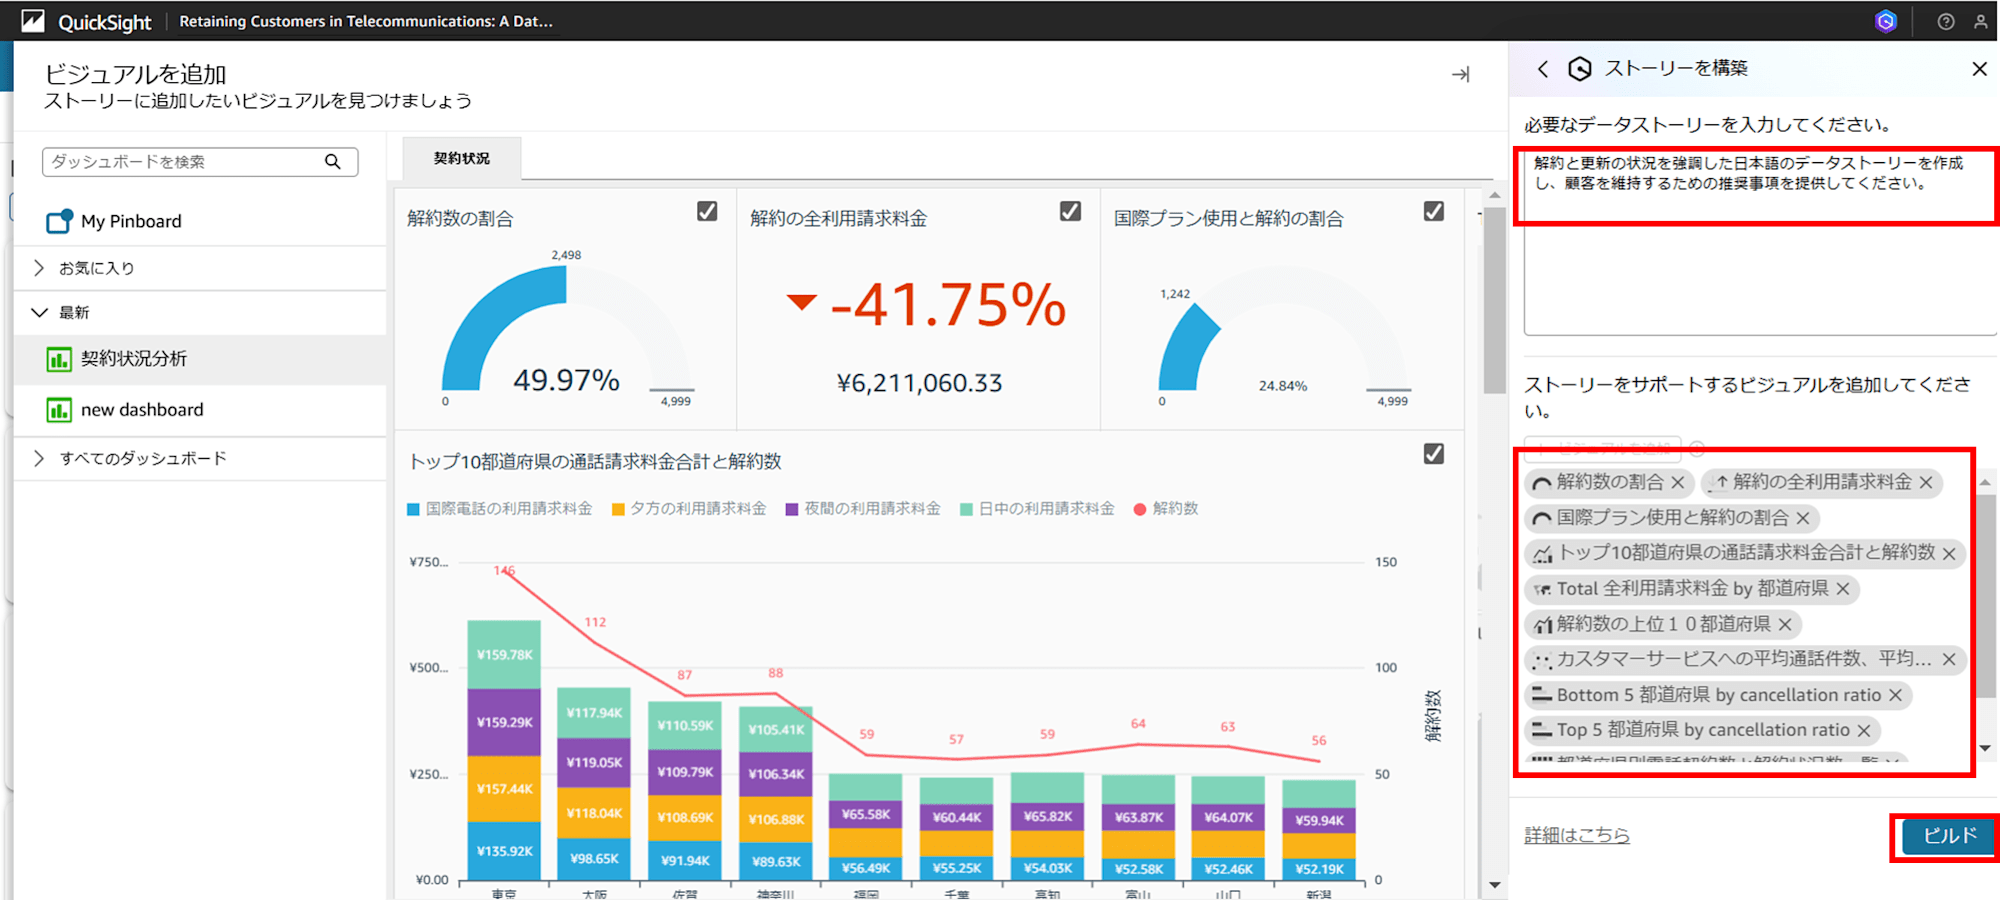Screen dimensions: 2000x900
Task: Click the 49.97% gauge value
Action: tap(566, 380)
